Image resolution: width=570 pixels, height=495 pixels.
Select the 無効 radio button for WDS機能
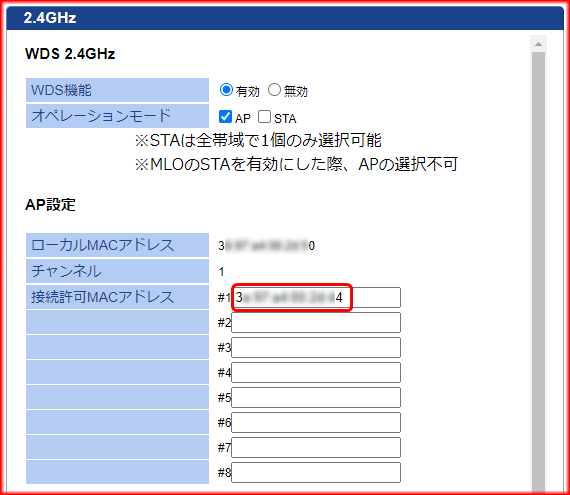point(274,89)
